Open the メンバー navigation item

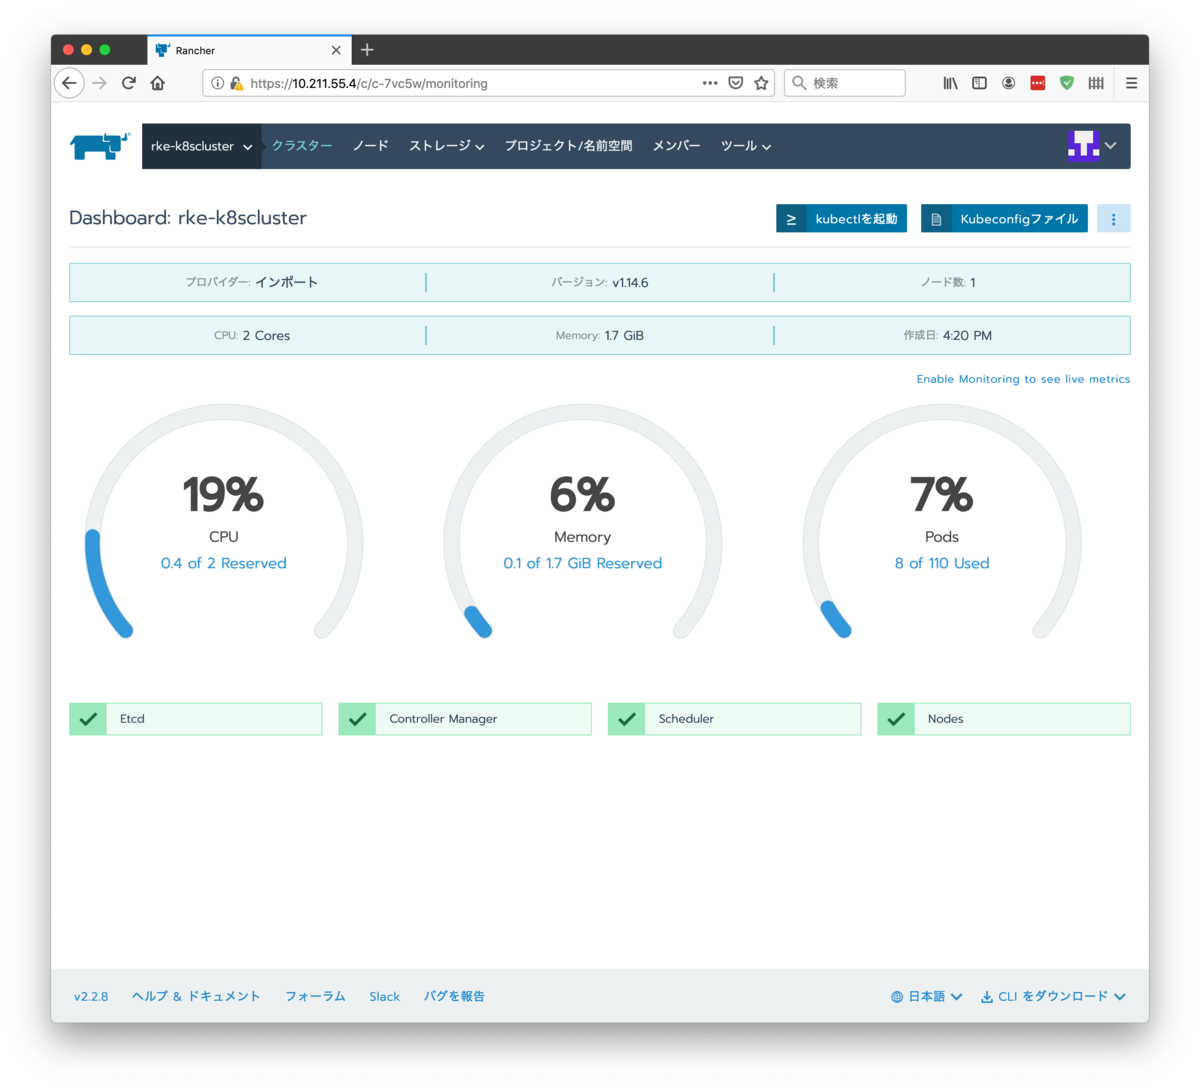click(x=676, y=146)
